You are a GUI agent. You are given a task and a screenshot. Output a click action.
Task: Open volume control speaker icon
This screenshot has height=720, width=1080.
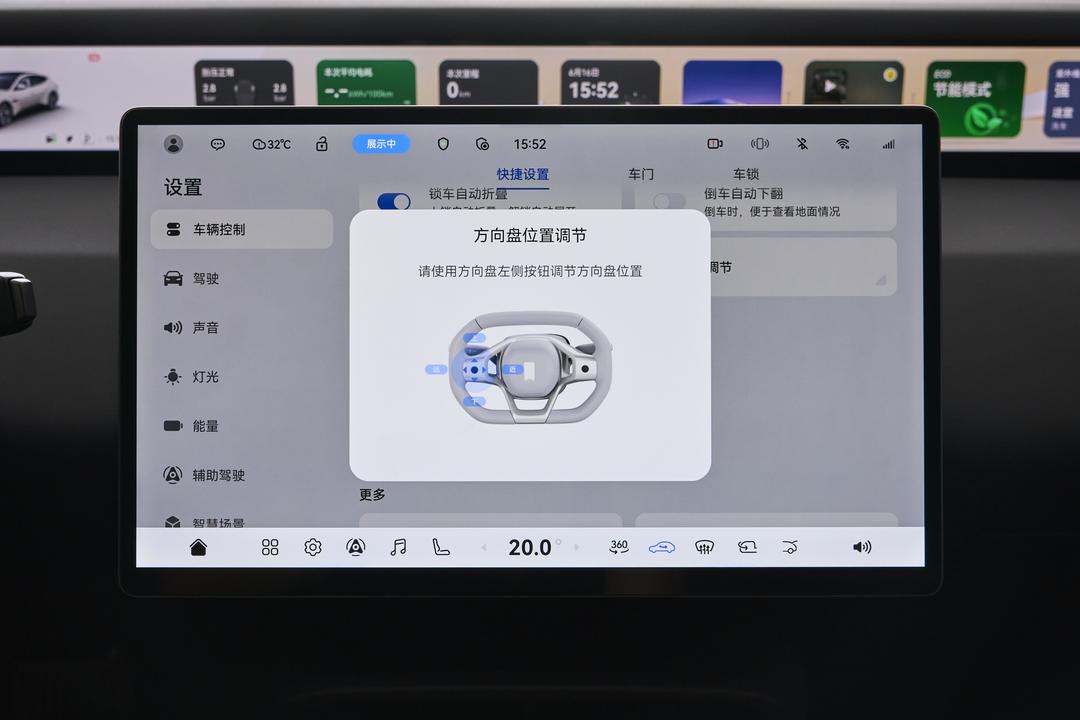coord(862,547)
